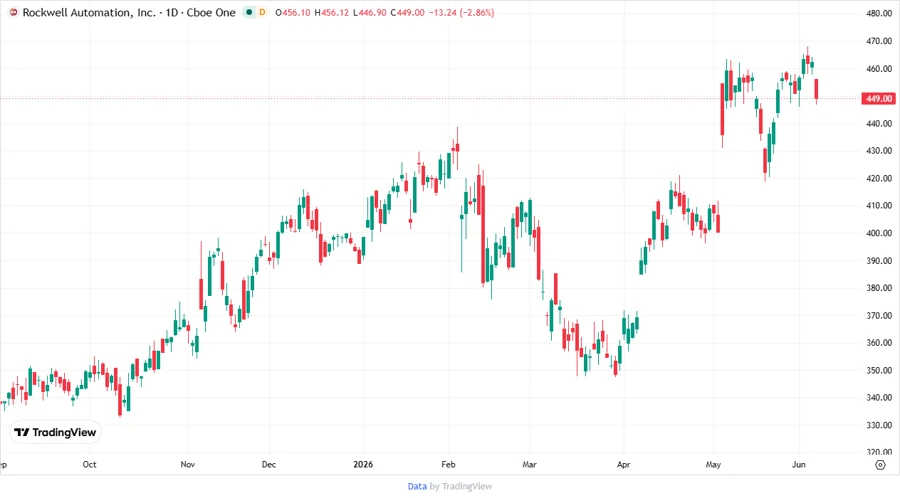Screen dimensions: 900x498
Task: Click the Dec label on time axis
Action: tap(269, 464)
